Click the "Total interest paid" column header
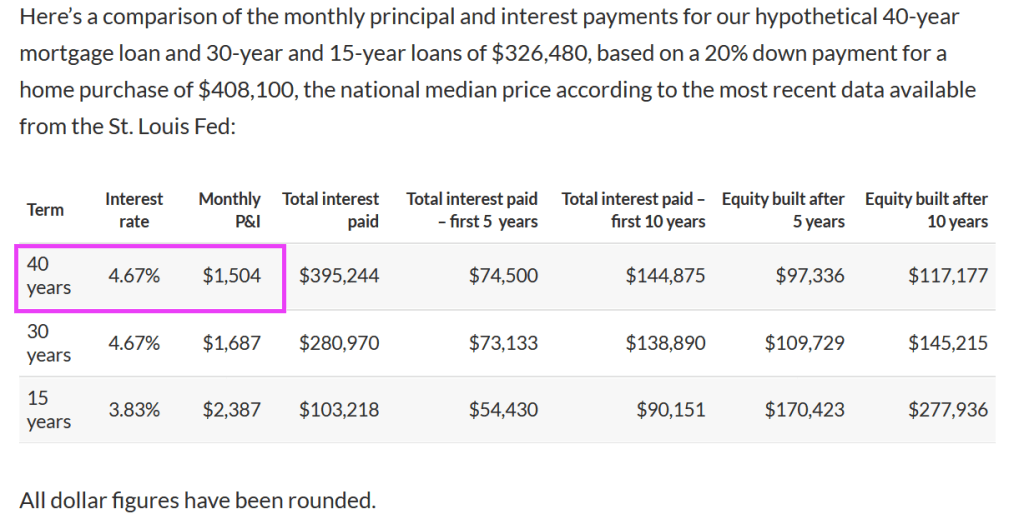 [331, 210]
